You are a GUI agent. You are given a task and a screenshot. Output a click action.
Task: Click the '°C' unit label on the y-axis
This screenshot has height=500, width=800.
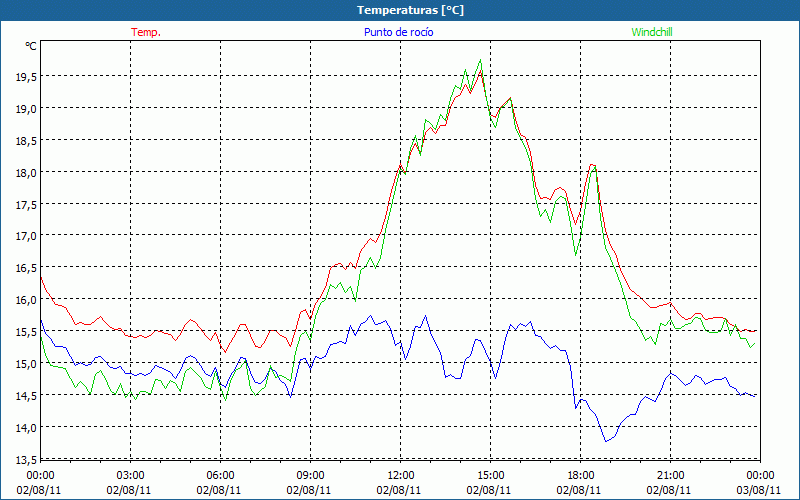(x=31, y=46)
